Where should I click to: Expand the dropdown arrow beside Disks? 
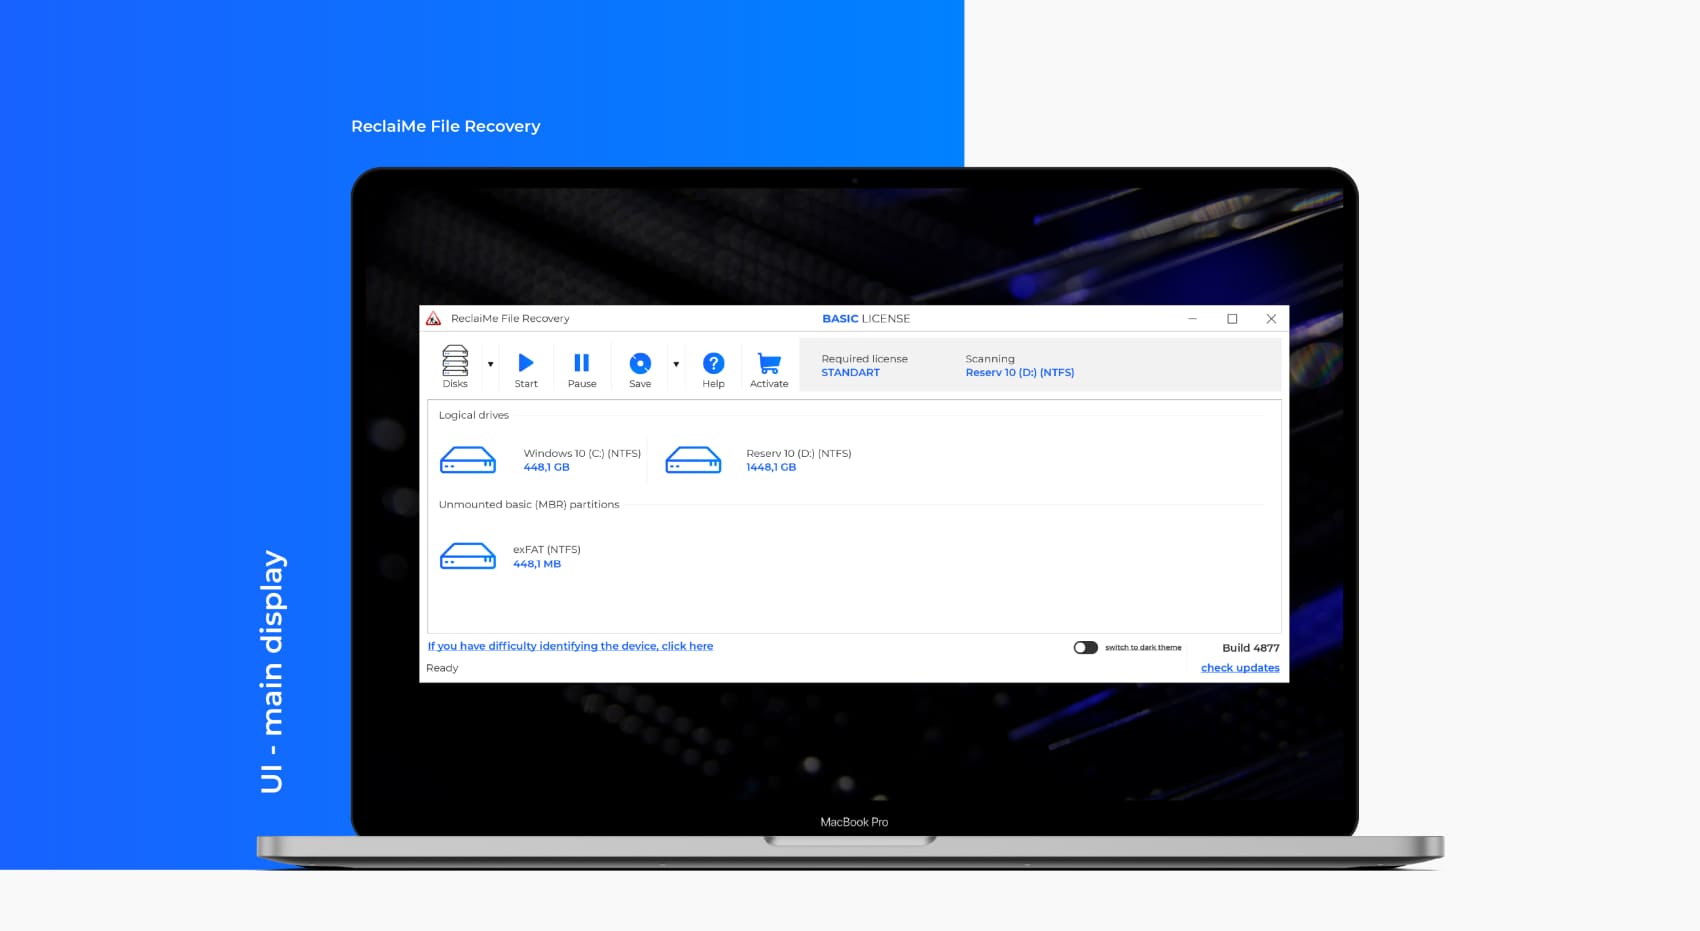click(x=490, y=365)
